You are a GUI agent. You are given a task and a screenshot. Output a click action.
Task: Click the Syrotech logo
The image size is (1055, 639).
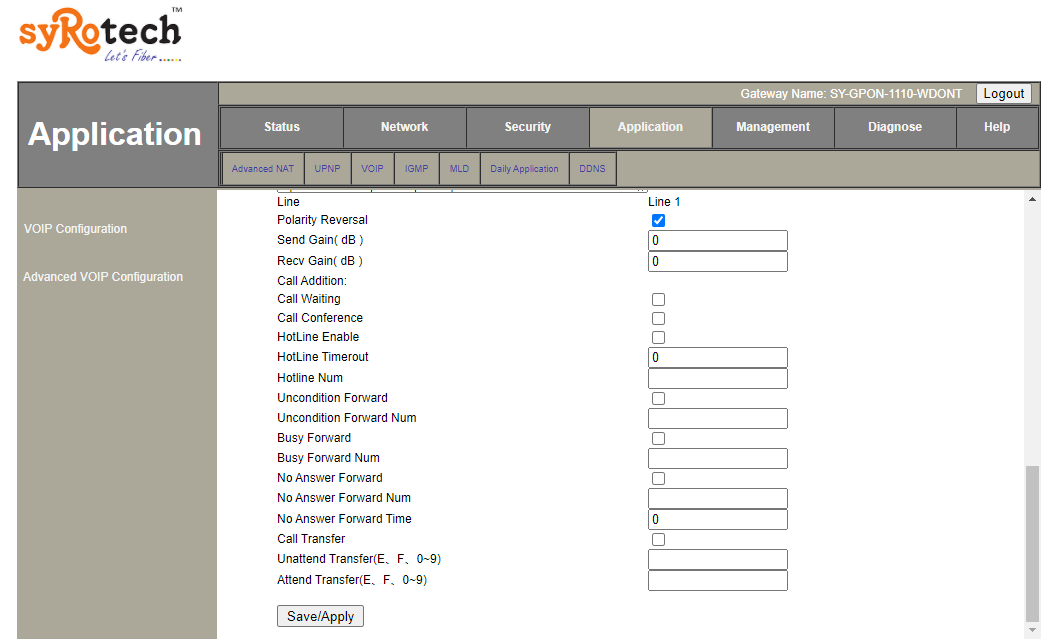pos(100,35)
